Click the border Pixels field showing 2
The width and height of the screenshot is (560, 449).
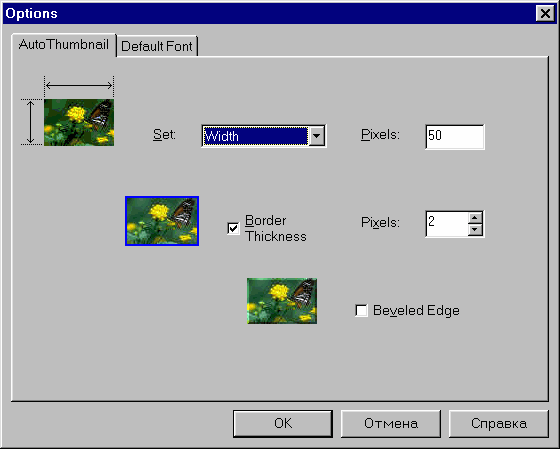point(447,224)
